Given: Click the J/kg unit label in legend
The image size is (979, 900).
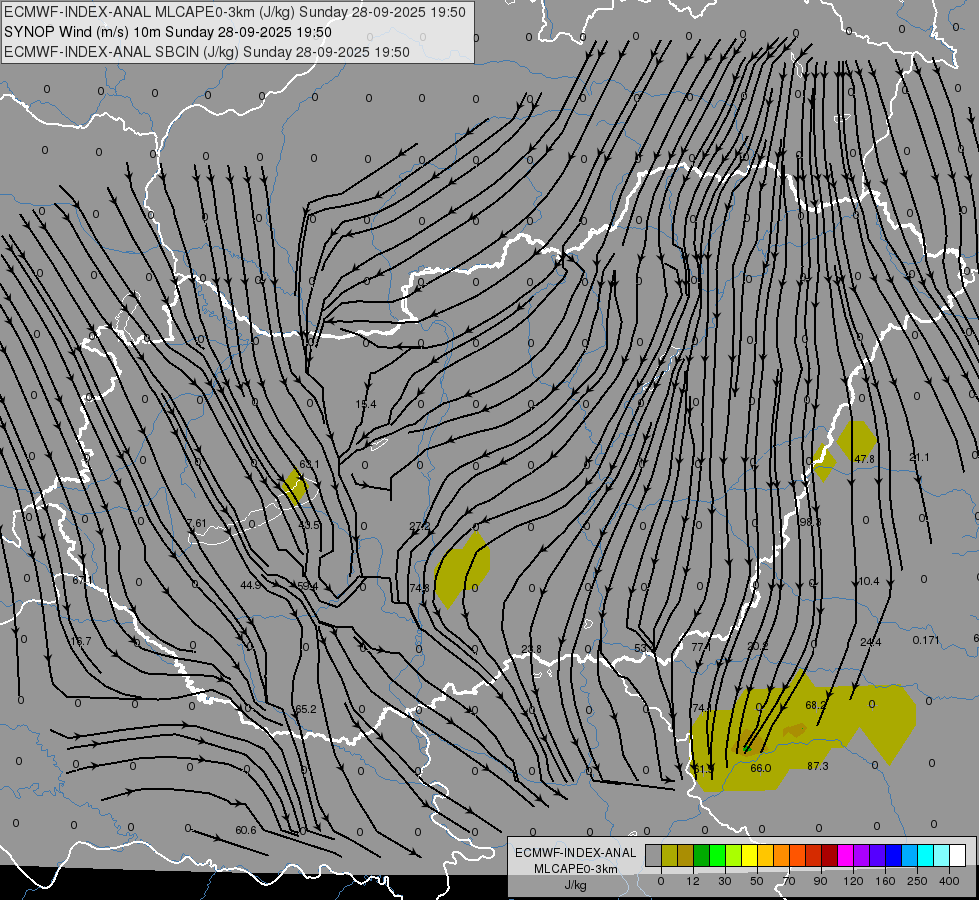Looking at the screenshot, I should point(575,885).
